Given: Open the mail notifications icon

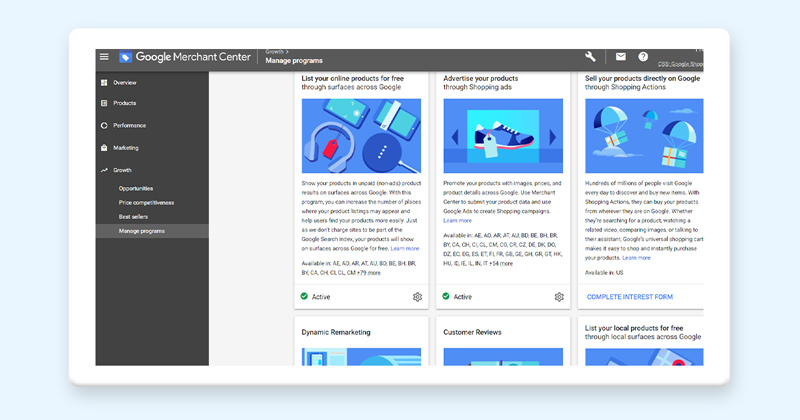Looking at the screenshot, I should coord(620,57).
